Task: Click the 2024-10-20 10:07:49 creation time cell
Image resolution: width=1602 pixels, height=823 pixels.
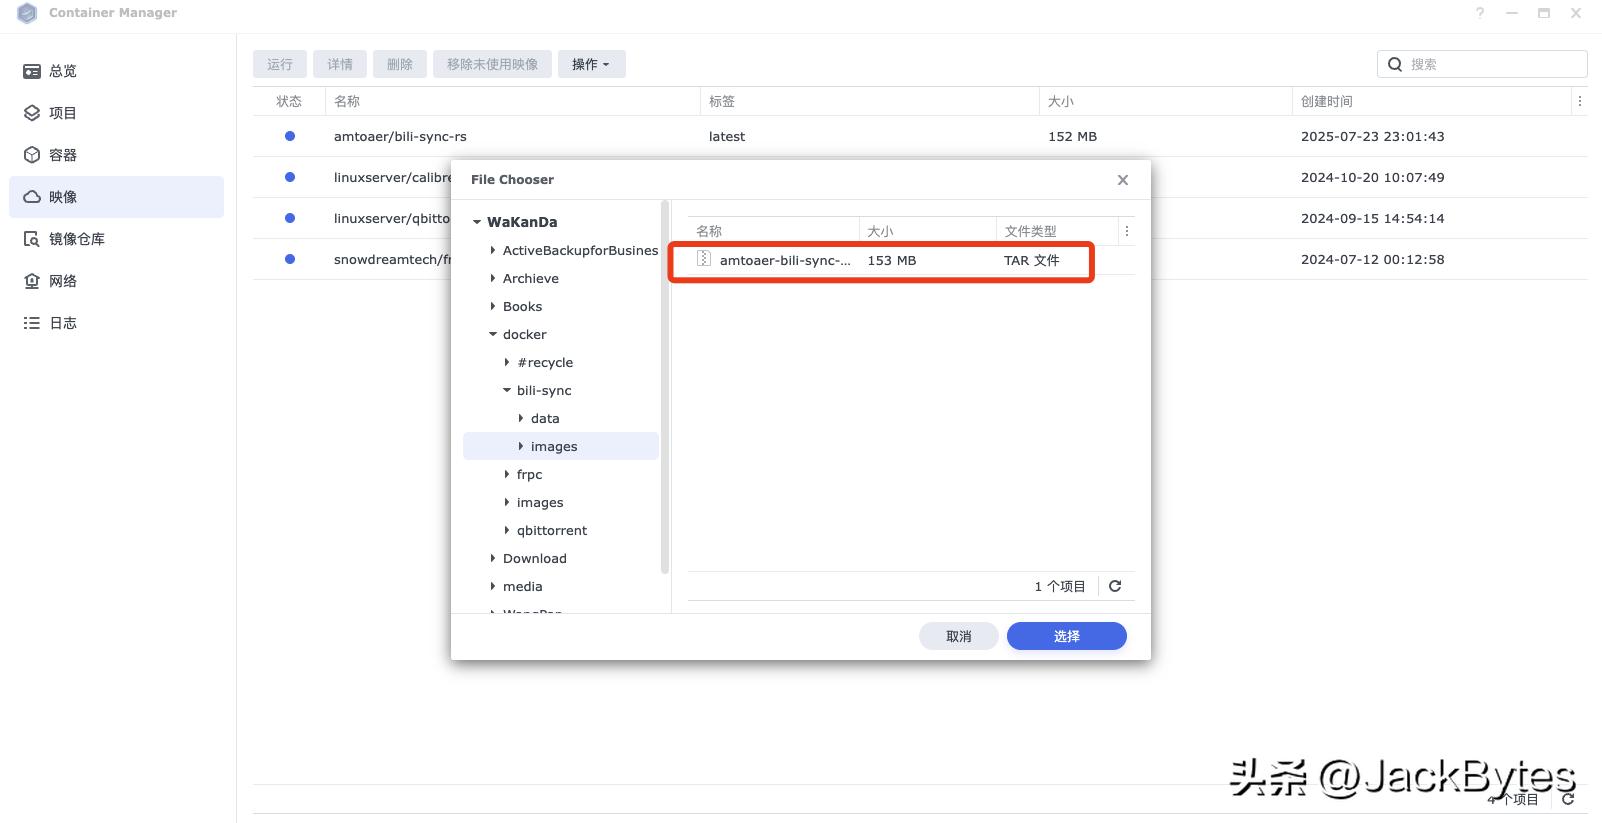Action: 1372,177
